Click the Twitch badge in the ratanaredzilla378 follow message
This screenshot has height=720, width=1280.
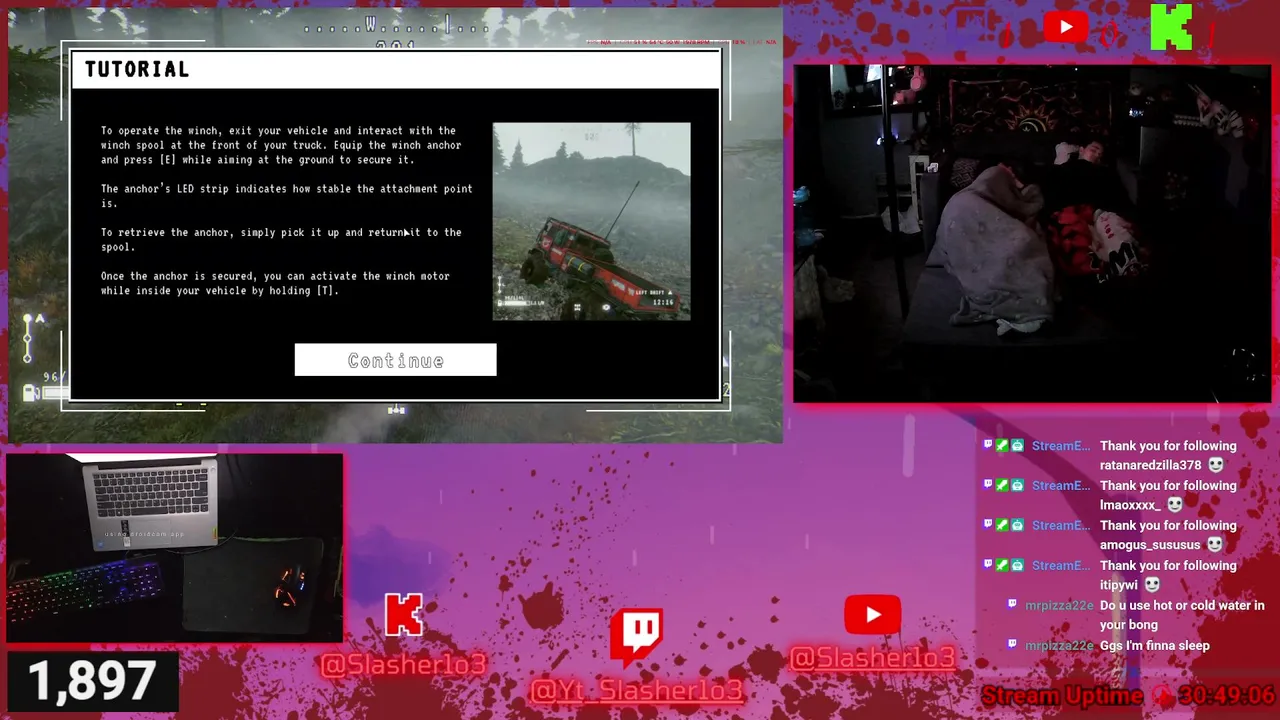click(x=988, y=446)
